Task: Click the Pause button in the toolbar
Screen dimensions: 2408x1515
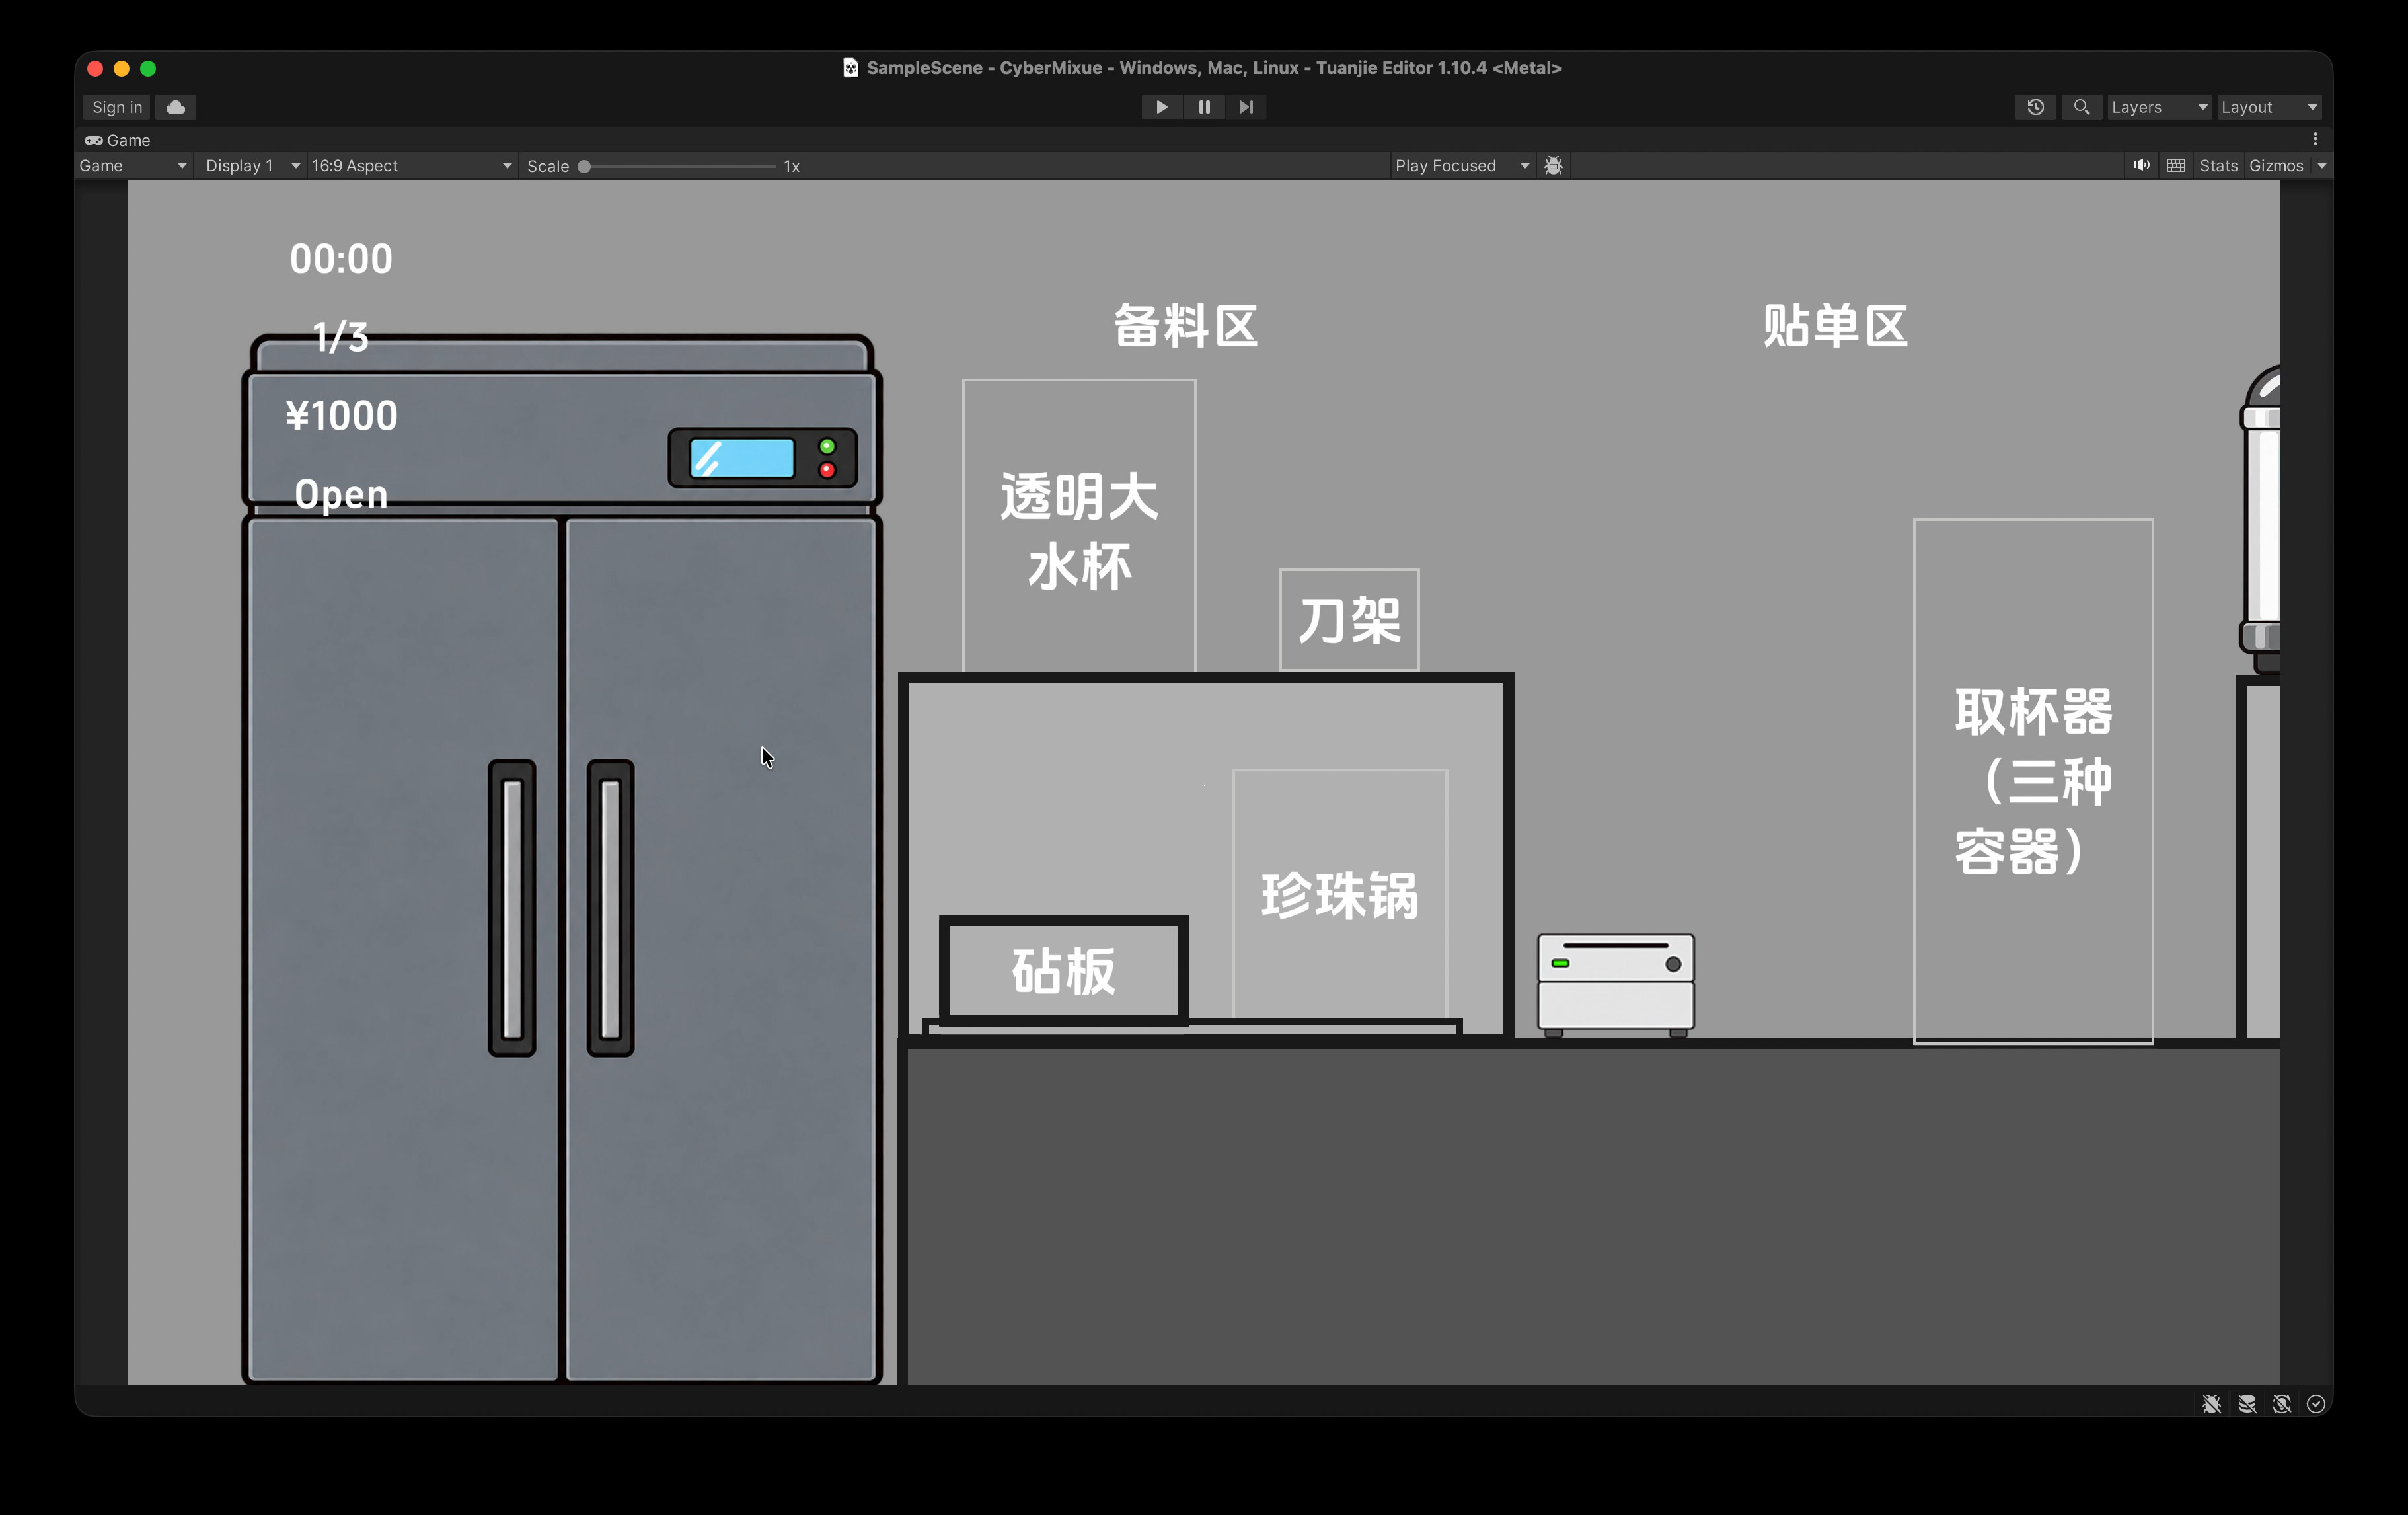Action: coord(1204,107)
